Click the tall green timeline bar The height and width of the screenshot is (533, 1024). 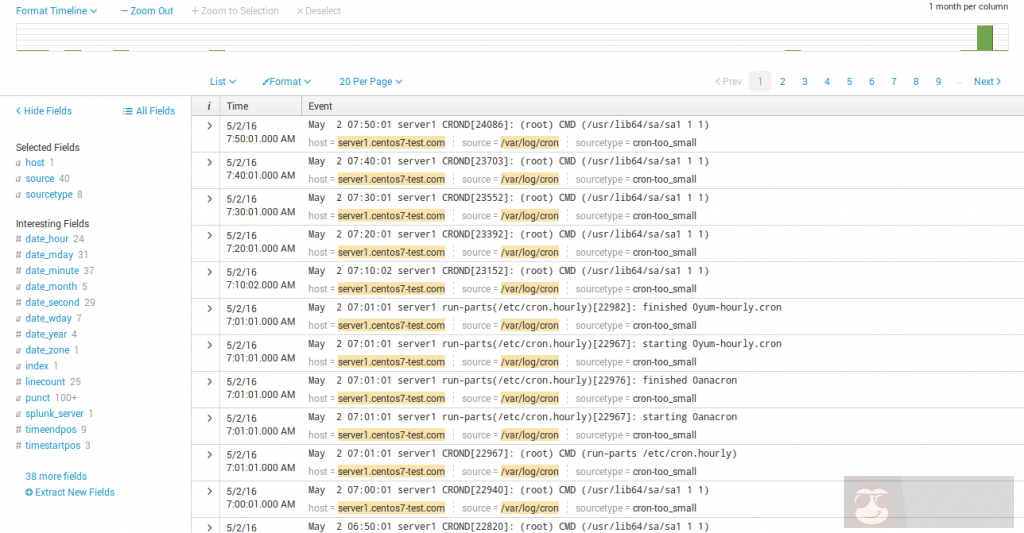[985, 38]
